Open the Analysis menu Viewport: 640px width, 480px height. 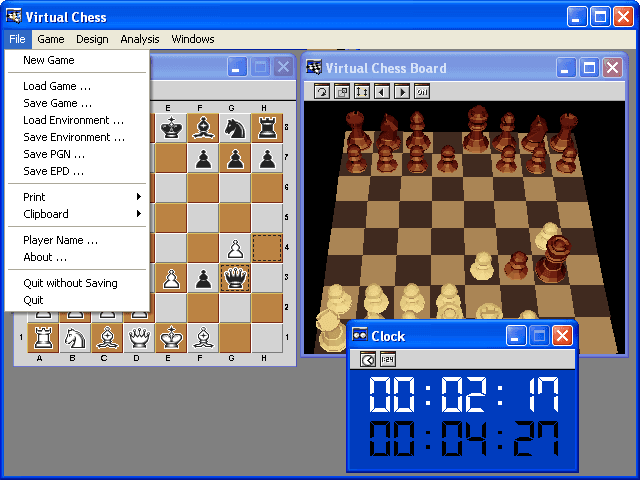click(140, 39)
